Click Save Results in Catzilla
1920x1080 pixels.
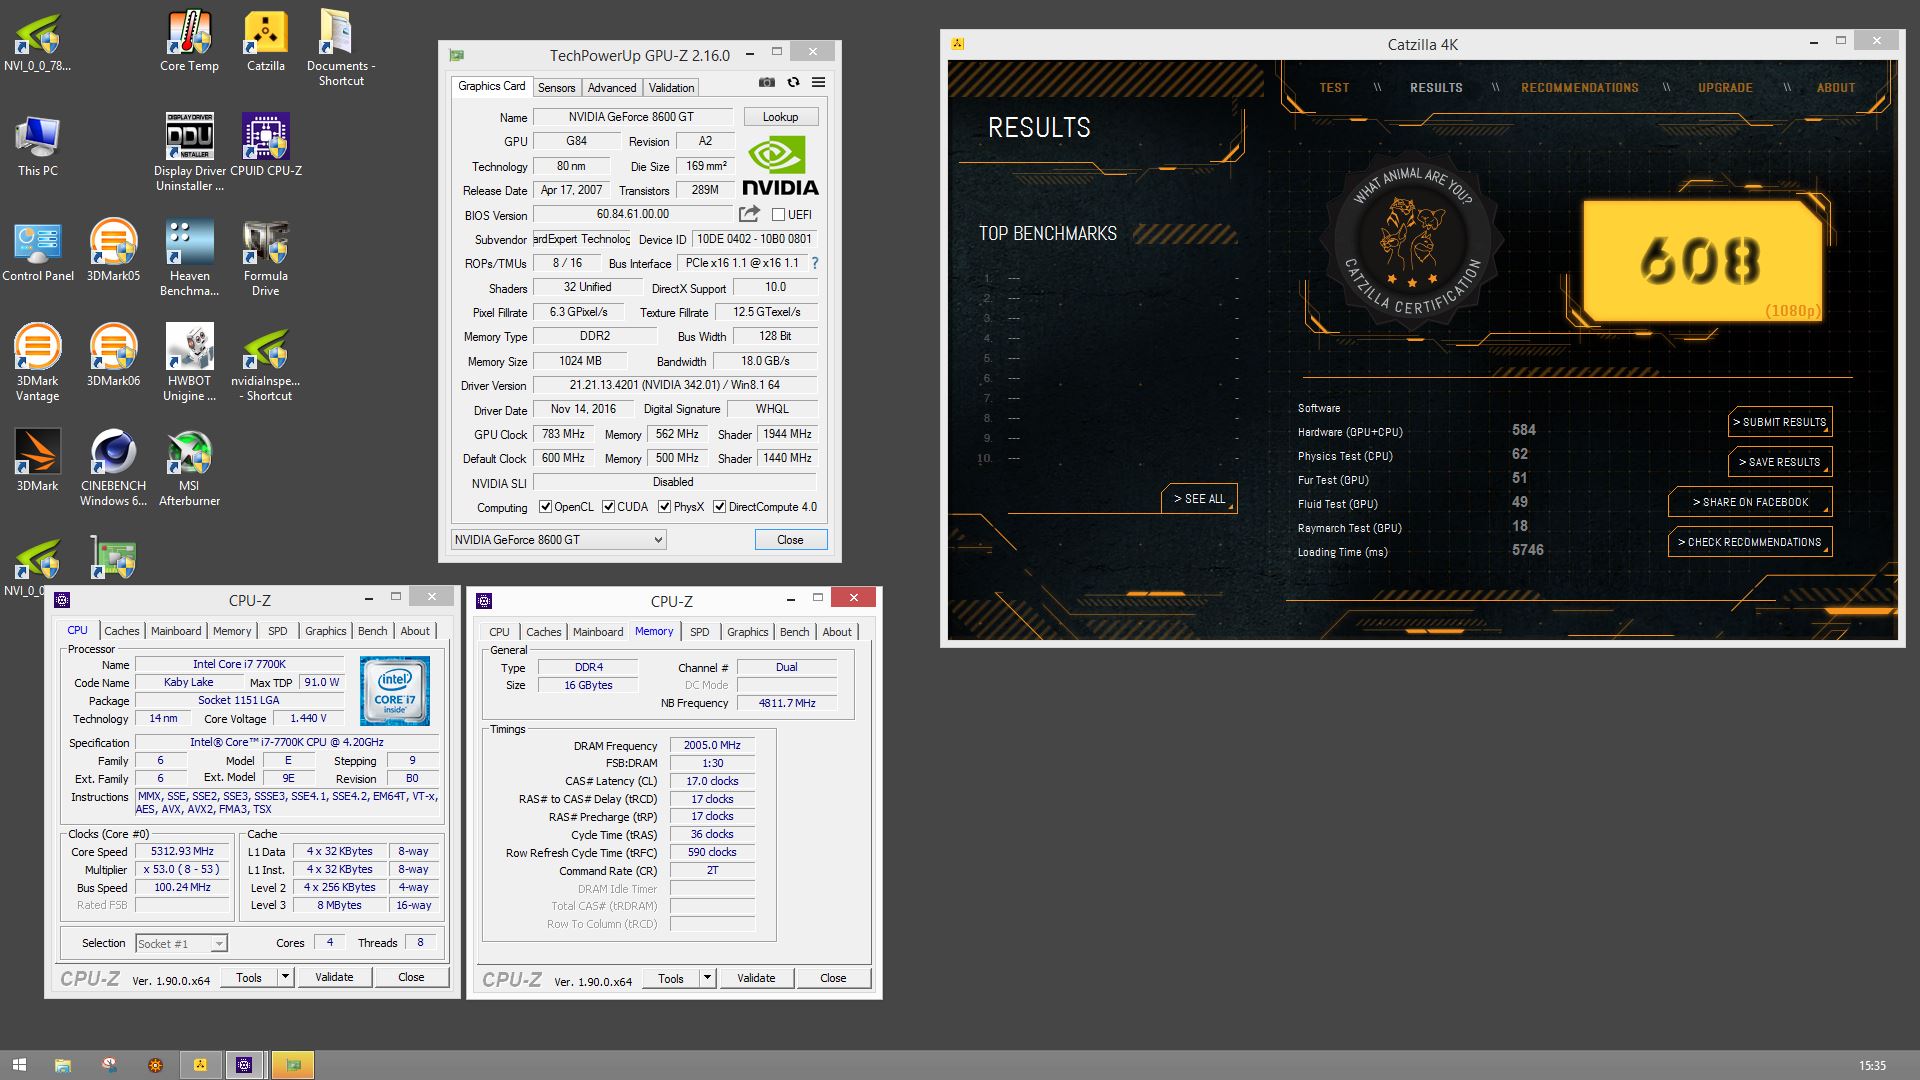1780,462
